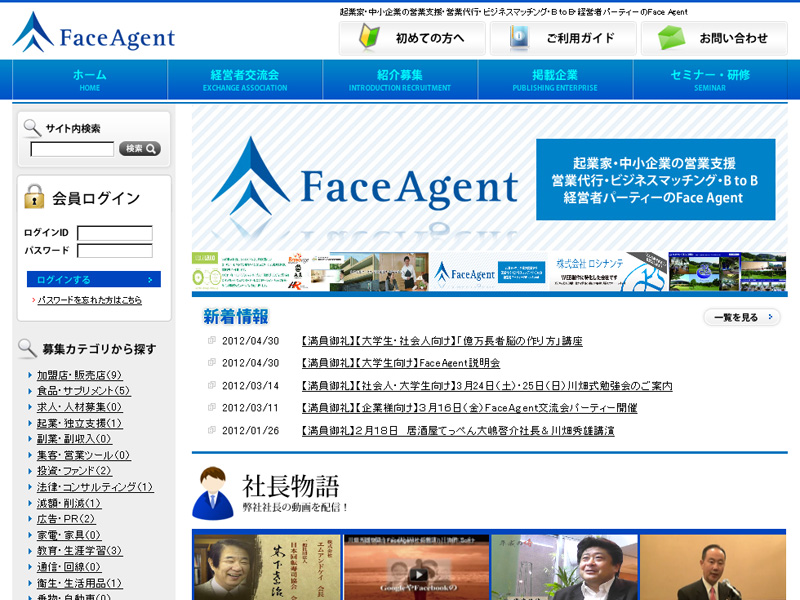
Task: Open 経営者交流会 navigation tab
Action: [245, 80]
